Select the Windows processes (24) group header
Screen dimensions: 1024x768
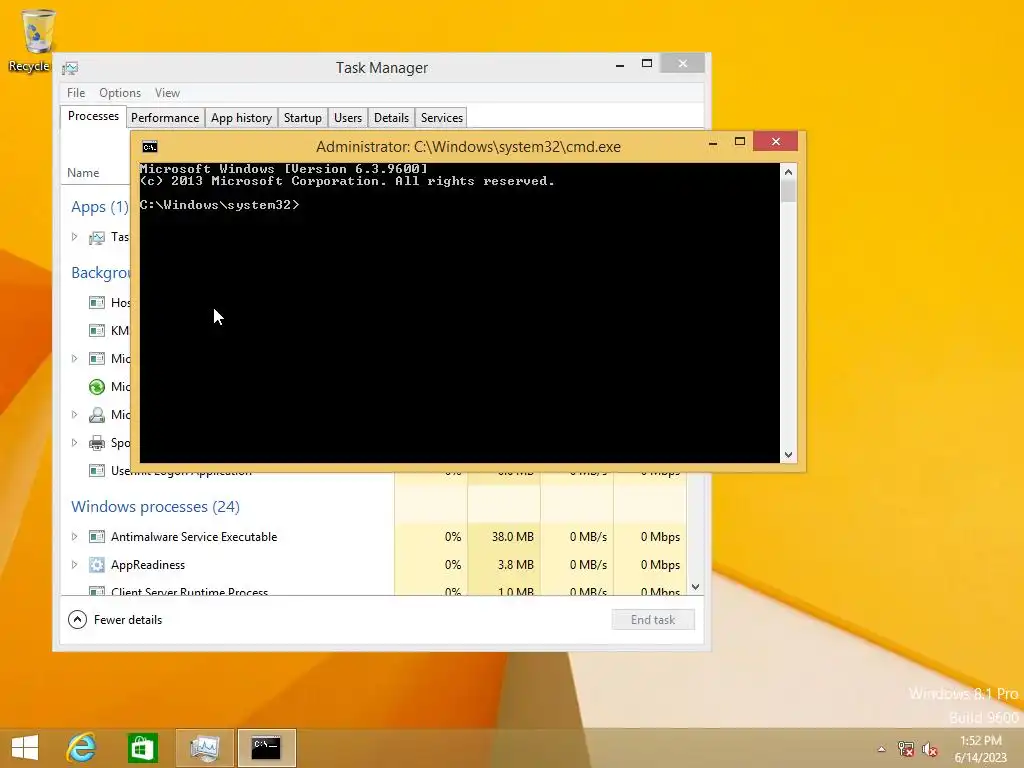coord(155,507)
